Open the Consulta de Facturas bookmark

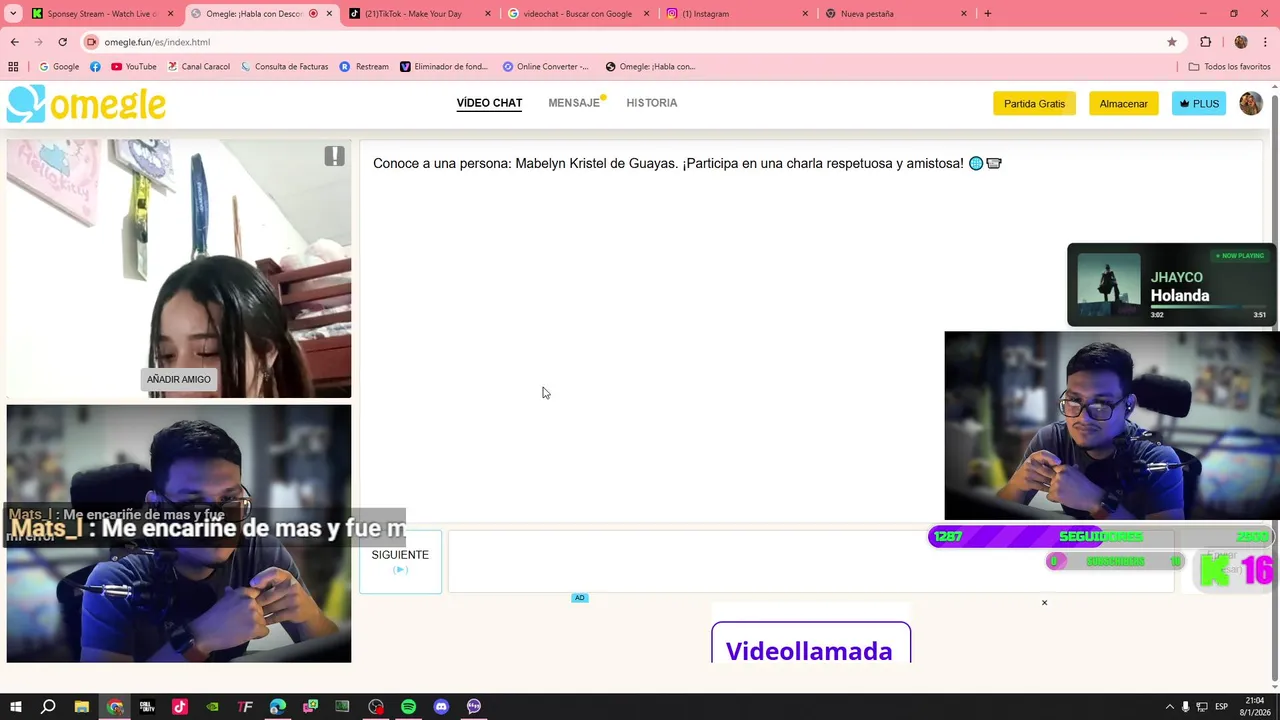[284, 67]
